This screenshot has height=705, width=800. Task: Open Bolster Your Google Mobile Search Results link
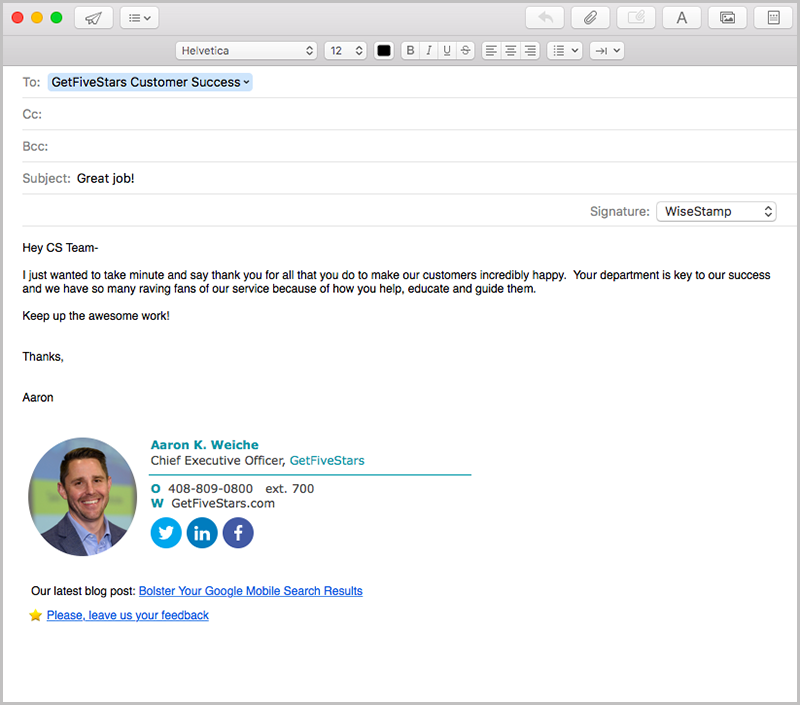pos(251,591)
